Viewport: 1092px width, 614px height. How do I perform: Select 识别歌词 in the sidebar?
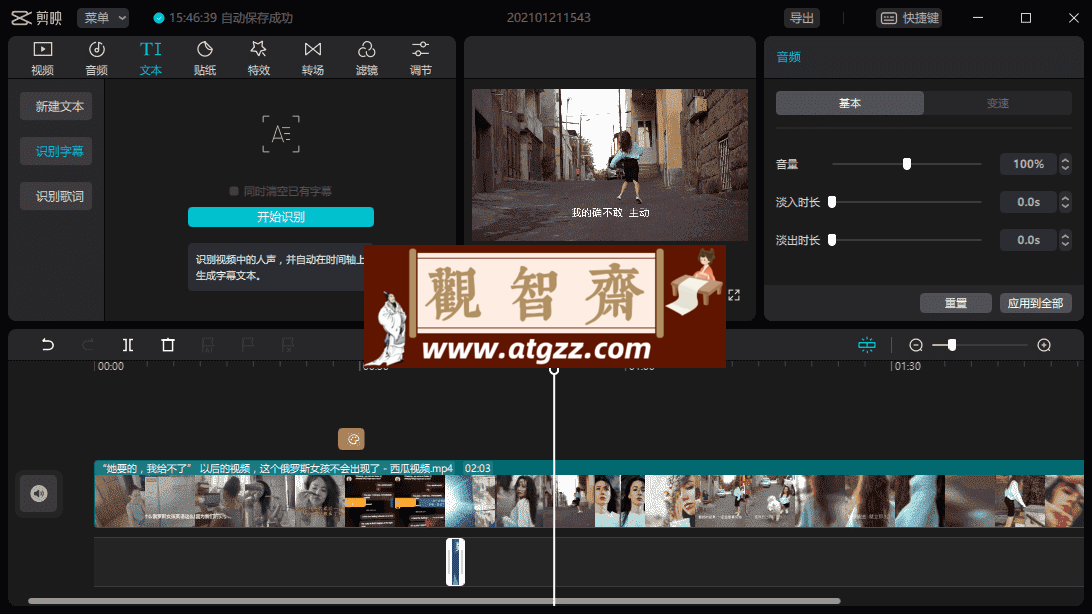click(56, 196)
